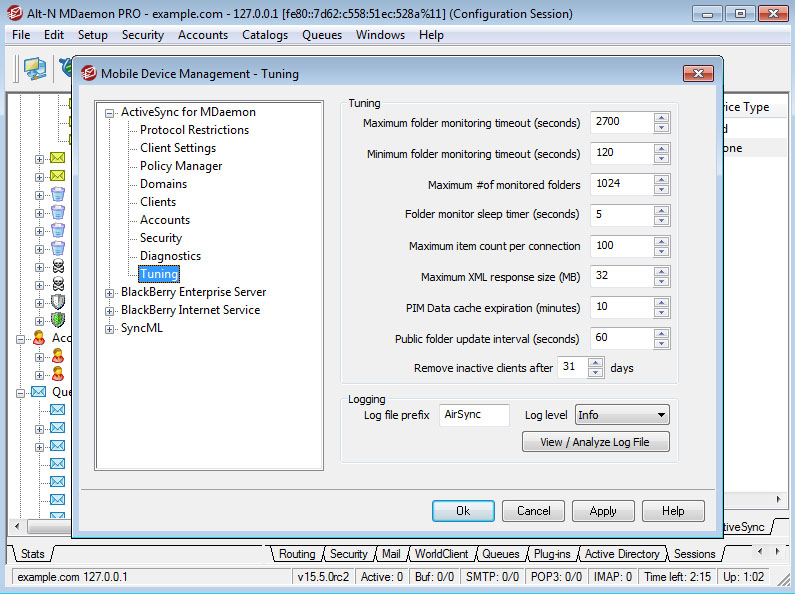Increase Folder monitor sleep timer
This screenshot has width=795, height=594.
click(661, 211)
